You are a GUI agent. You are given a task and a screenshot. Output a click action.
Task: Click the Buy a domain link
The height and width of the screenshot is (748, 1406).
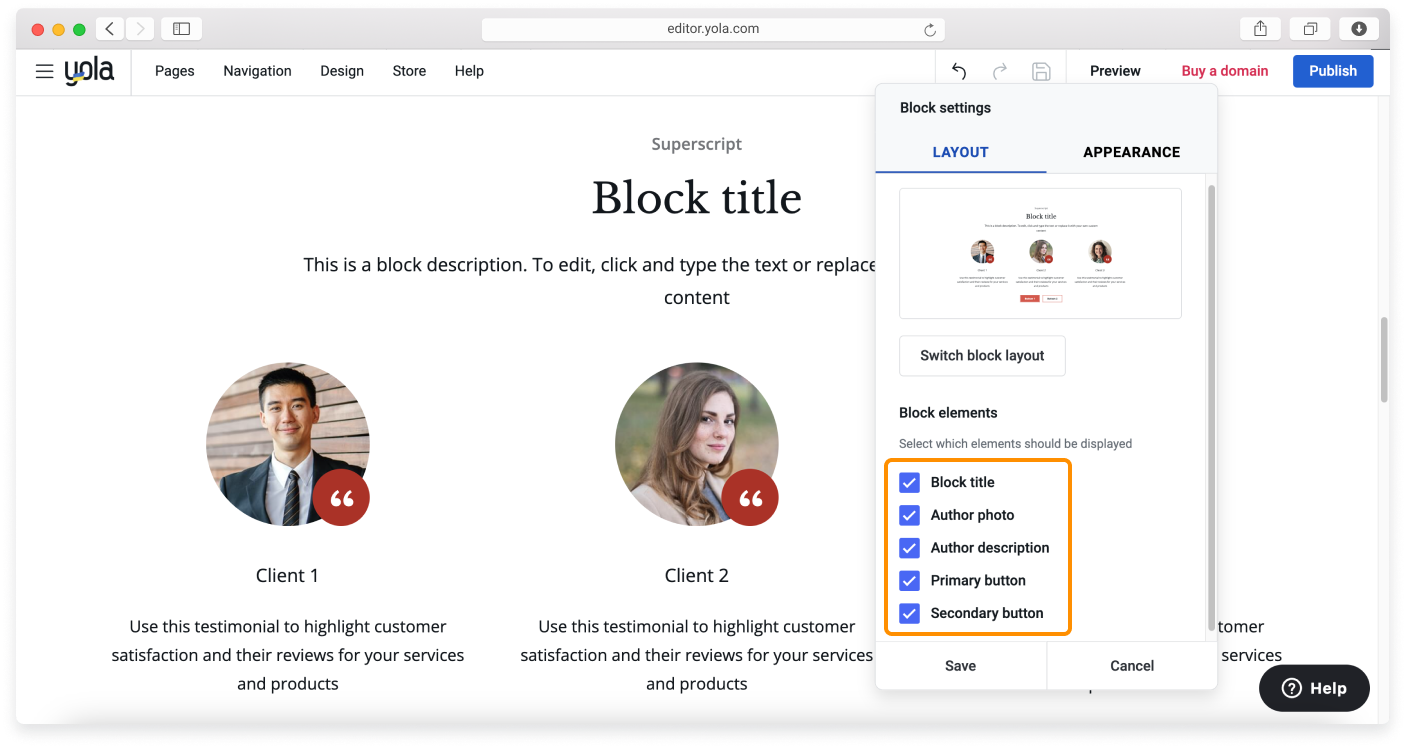[x=1224, y=71]
